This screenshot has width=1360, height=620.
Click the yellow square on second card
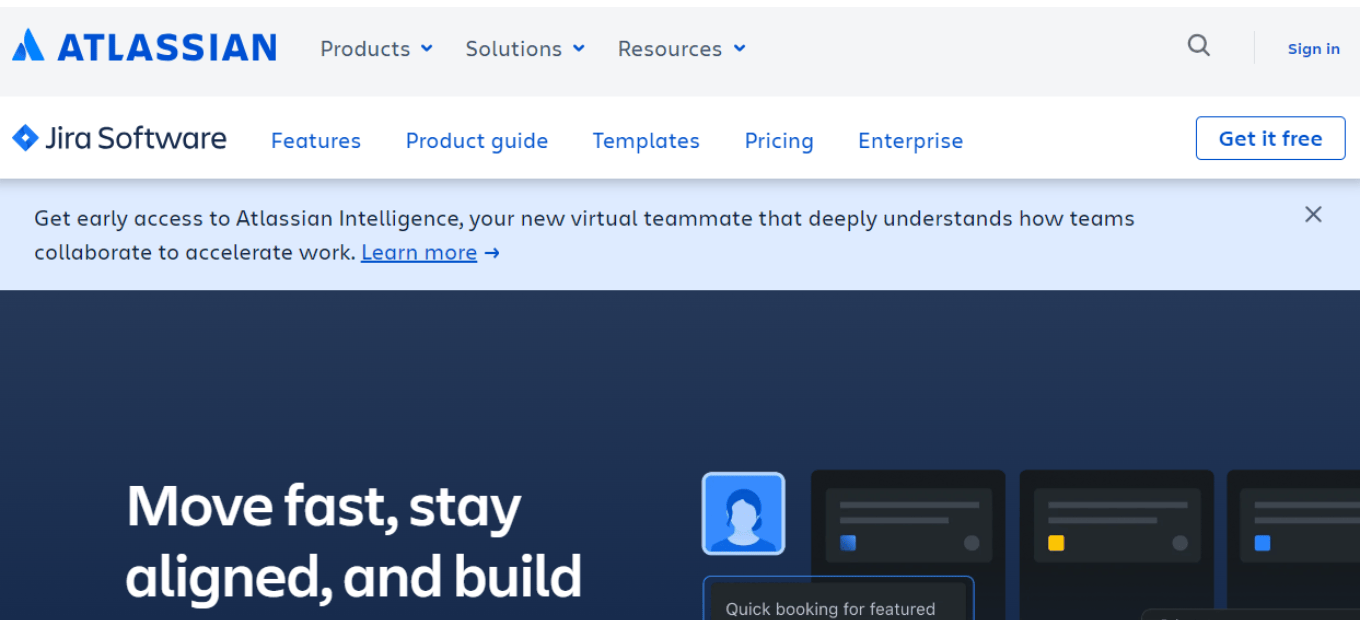point(1056,543)
